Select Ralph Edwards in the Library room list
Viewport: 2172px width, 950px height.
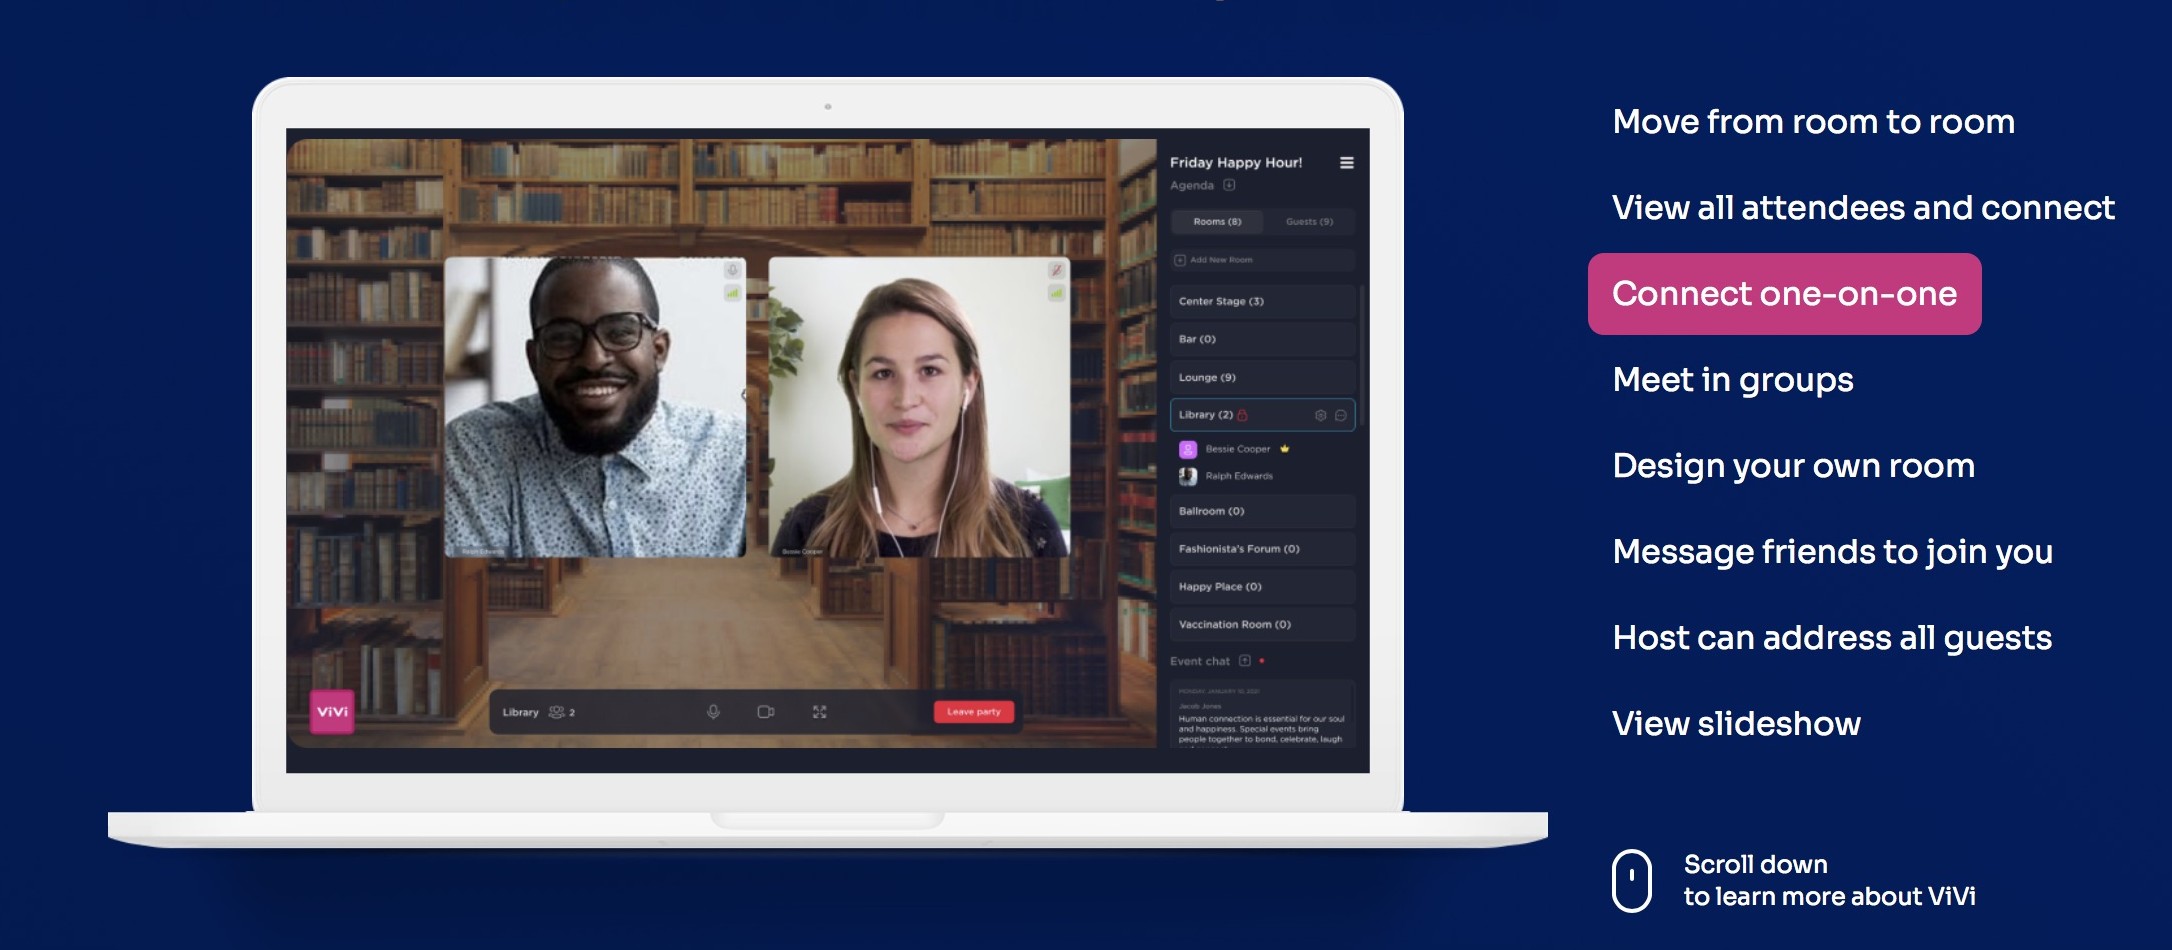point(1239,476)
